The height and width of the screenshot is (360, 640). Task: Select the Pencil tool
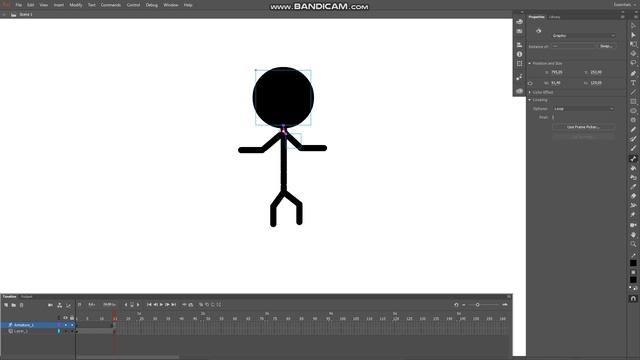(633, 129)
